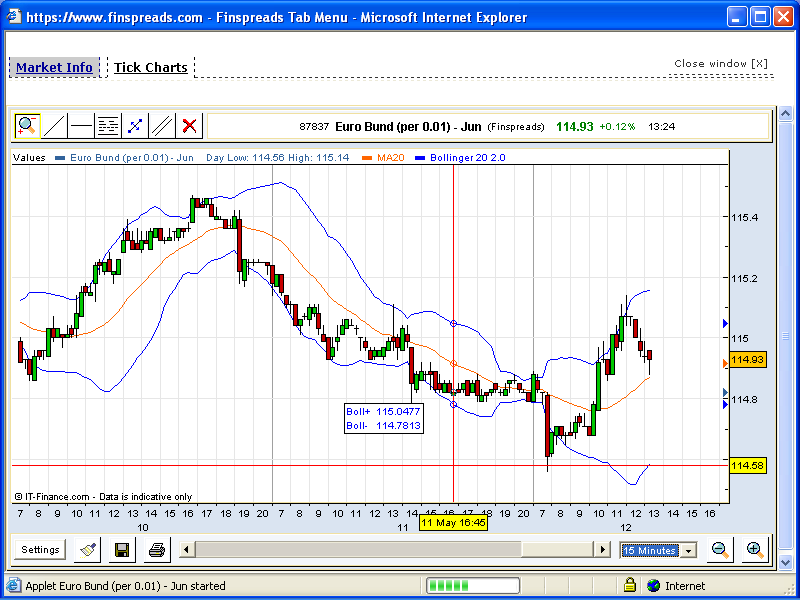Click the red X delete drawings icon

click(189, 126)
